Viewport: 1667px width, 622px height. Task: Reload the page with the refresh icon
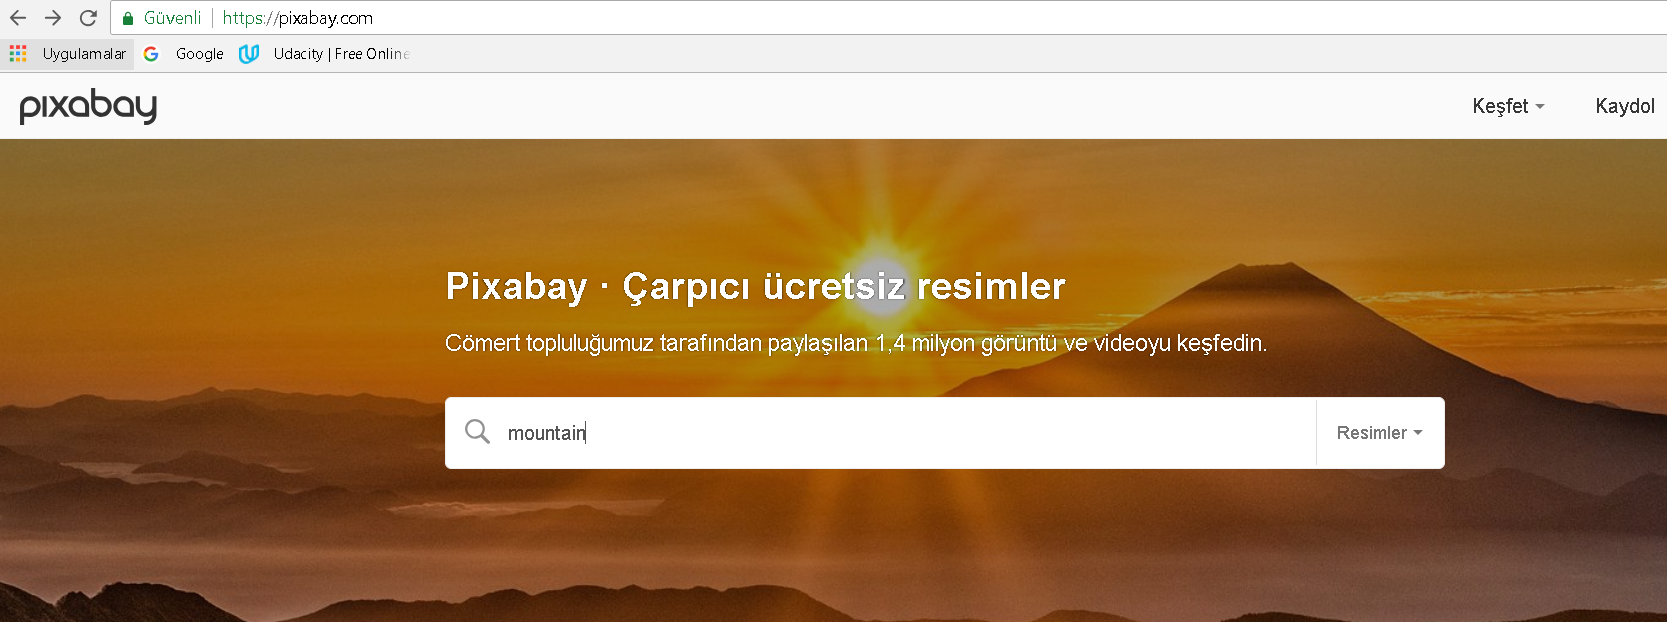88,18
